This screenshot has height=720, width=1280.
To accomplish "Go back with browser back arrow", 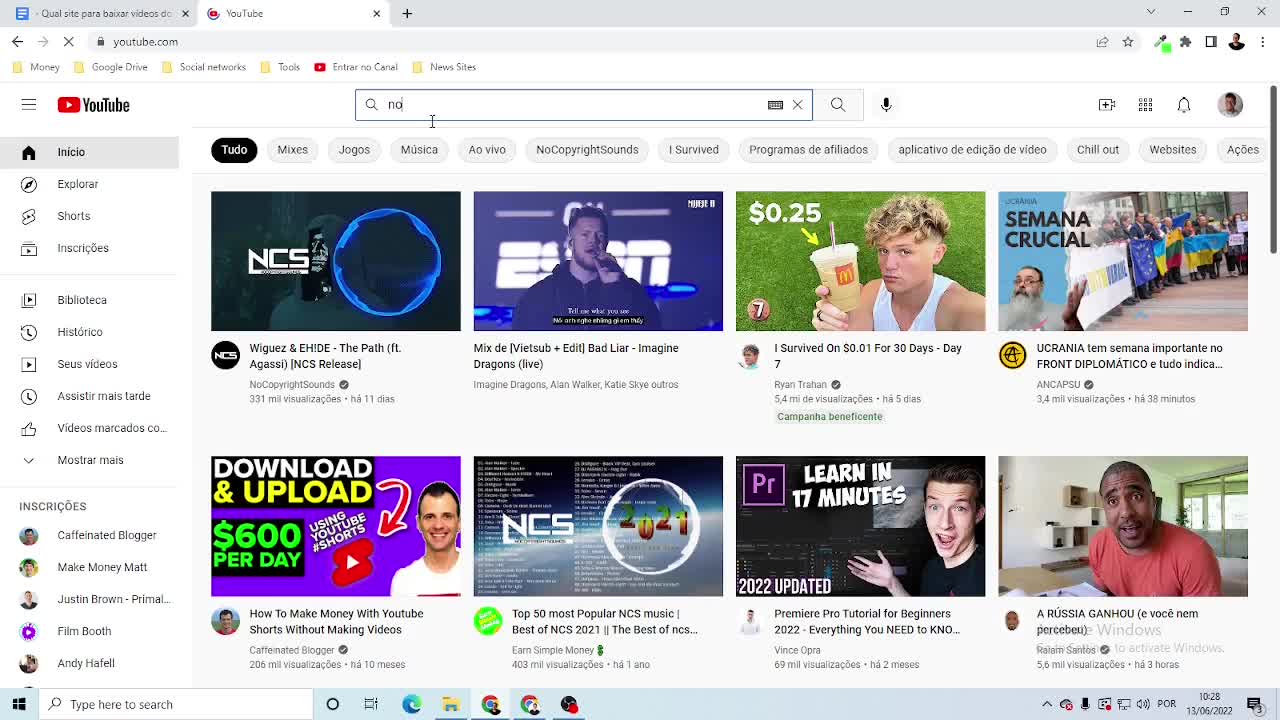I will pos(17,42).
